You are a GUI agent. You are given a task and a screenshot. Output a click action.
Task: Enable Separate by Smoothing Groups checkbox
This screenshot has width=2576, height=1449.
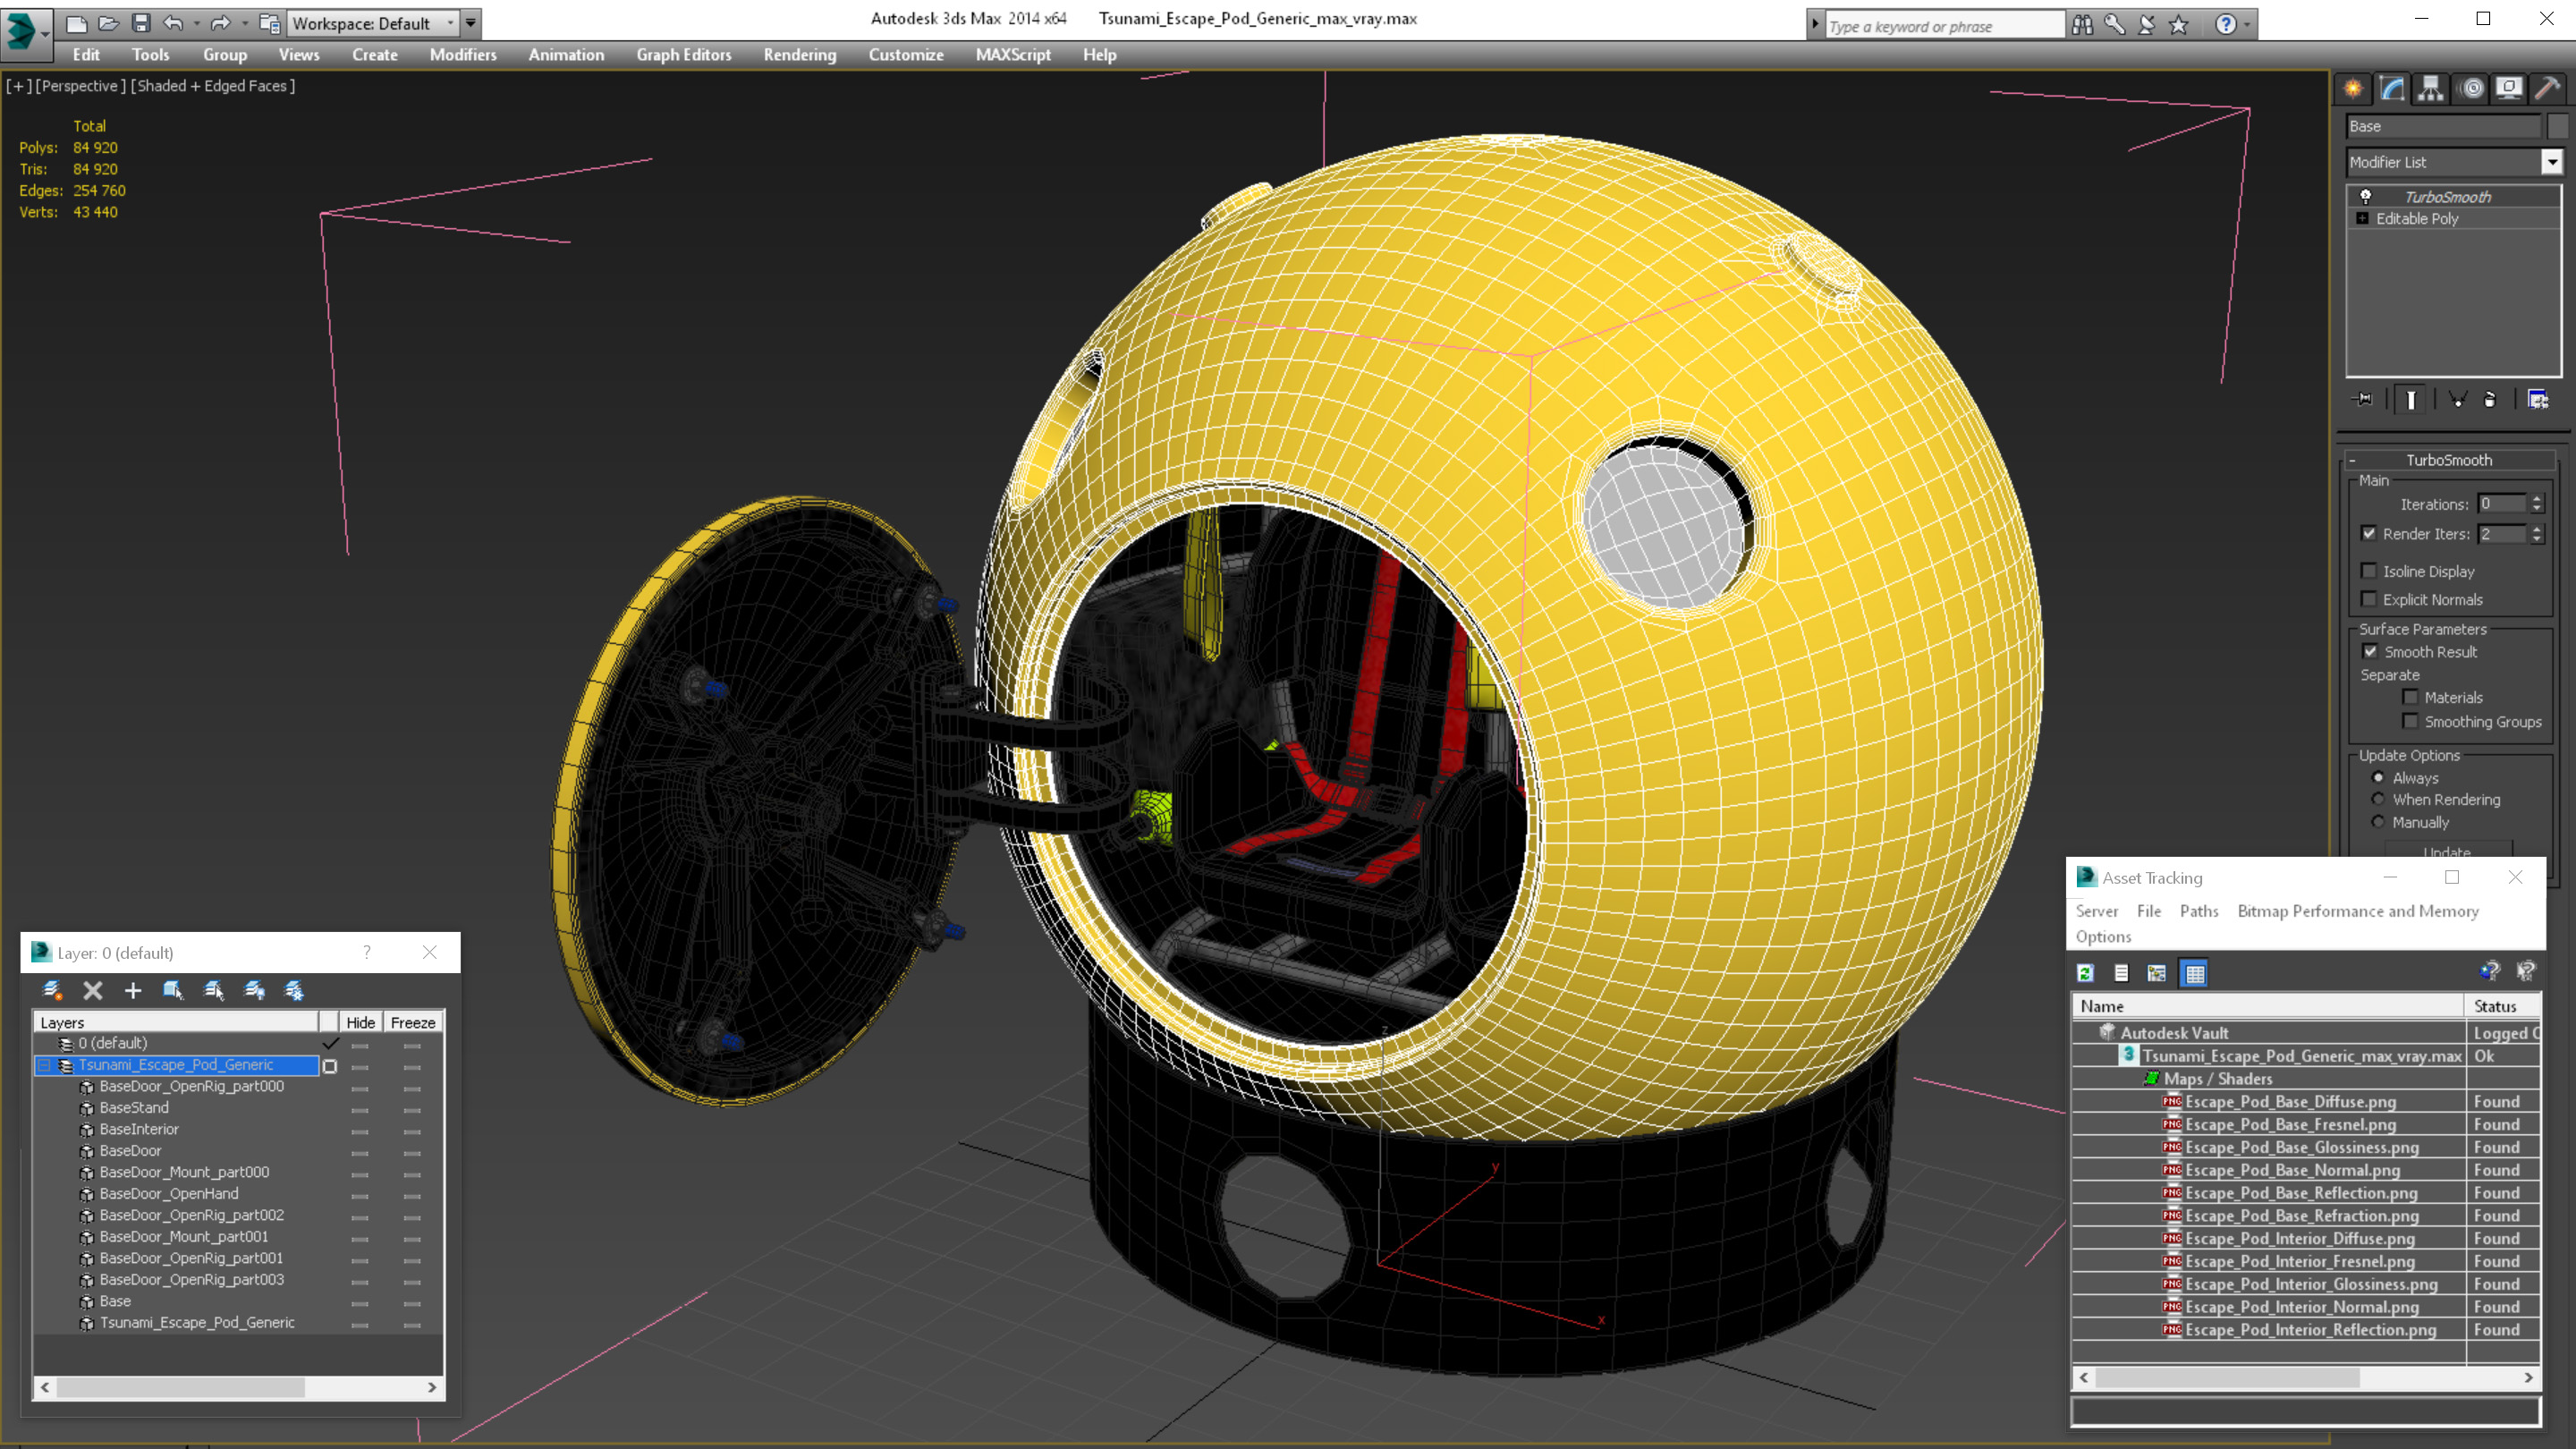coord(2410,721)
